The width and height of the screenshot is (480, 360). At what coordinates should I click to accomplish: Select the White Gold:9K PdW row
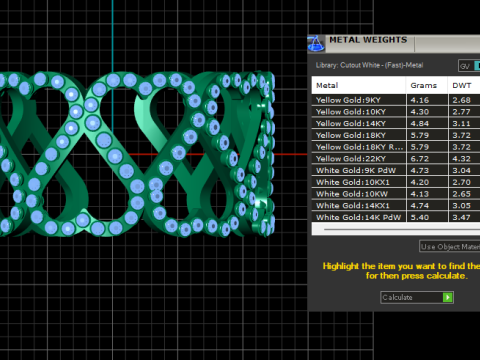pyautogui.click(x=396, y=170)
